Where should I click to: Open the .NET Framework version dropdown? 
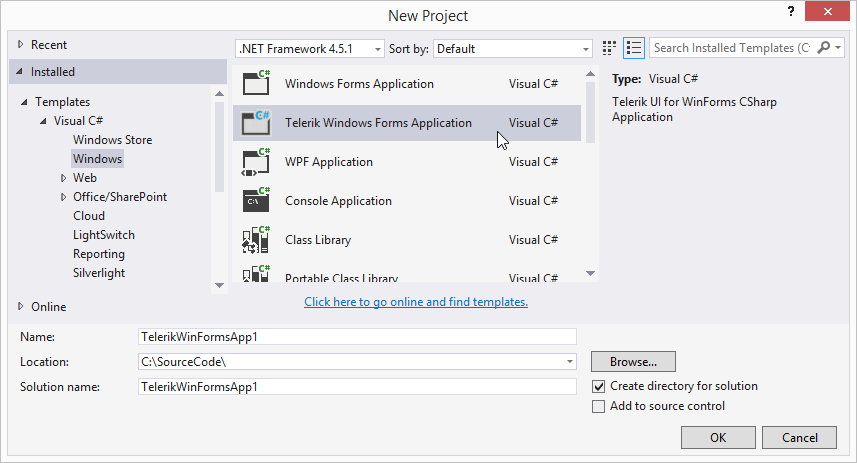coord(310,49)
